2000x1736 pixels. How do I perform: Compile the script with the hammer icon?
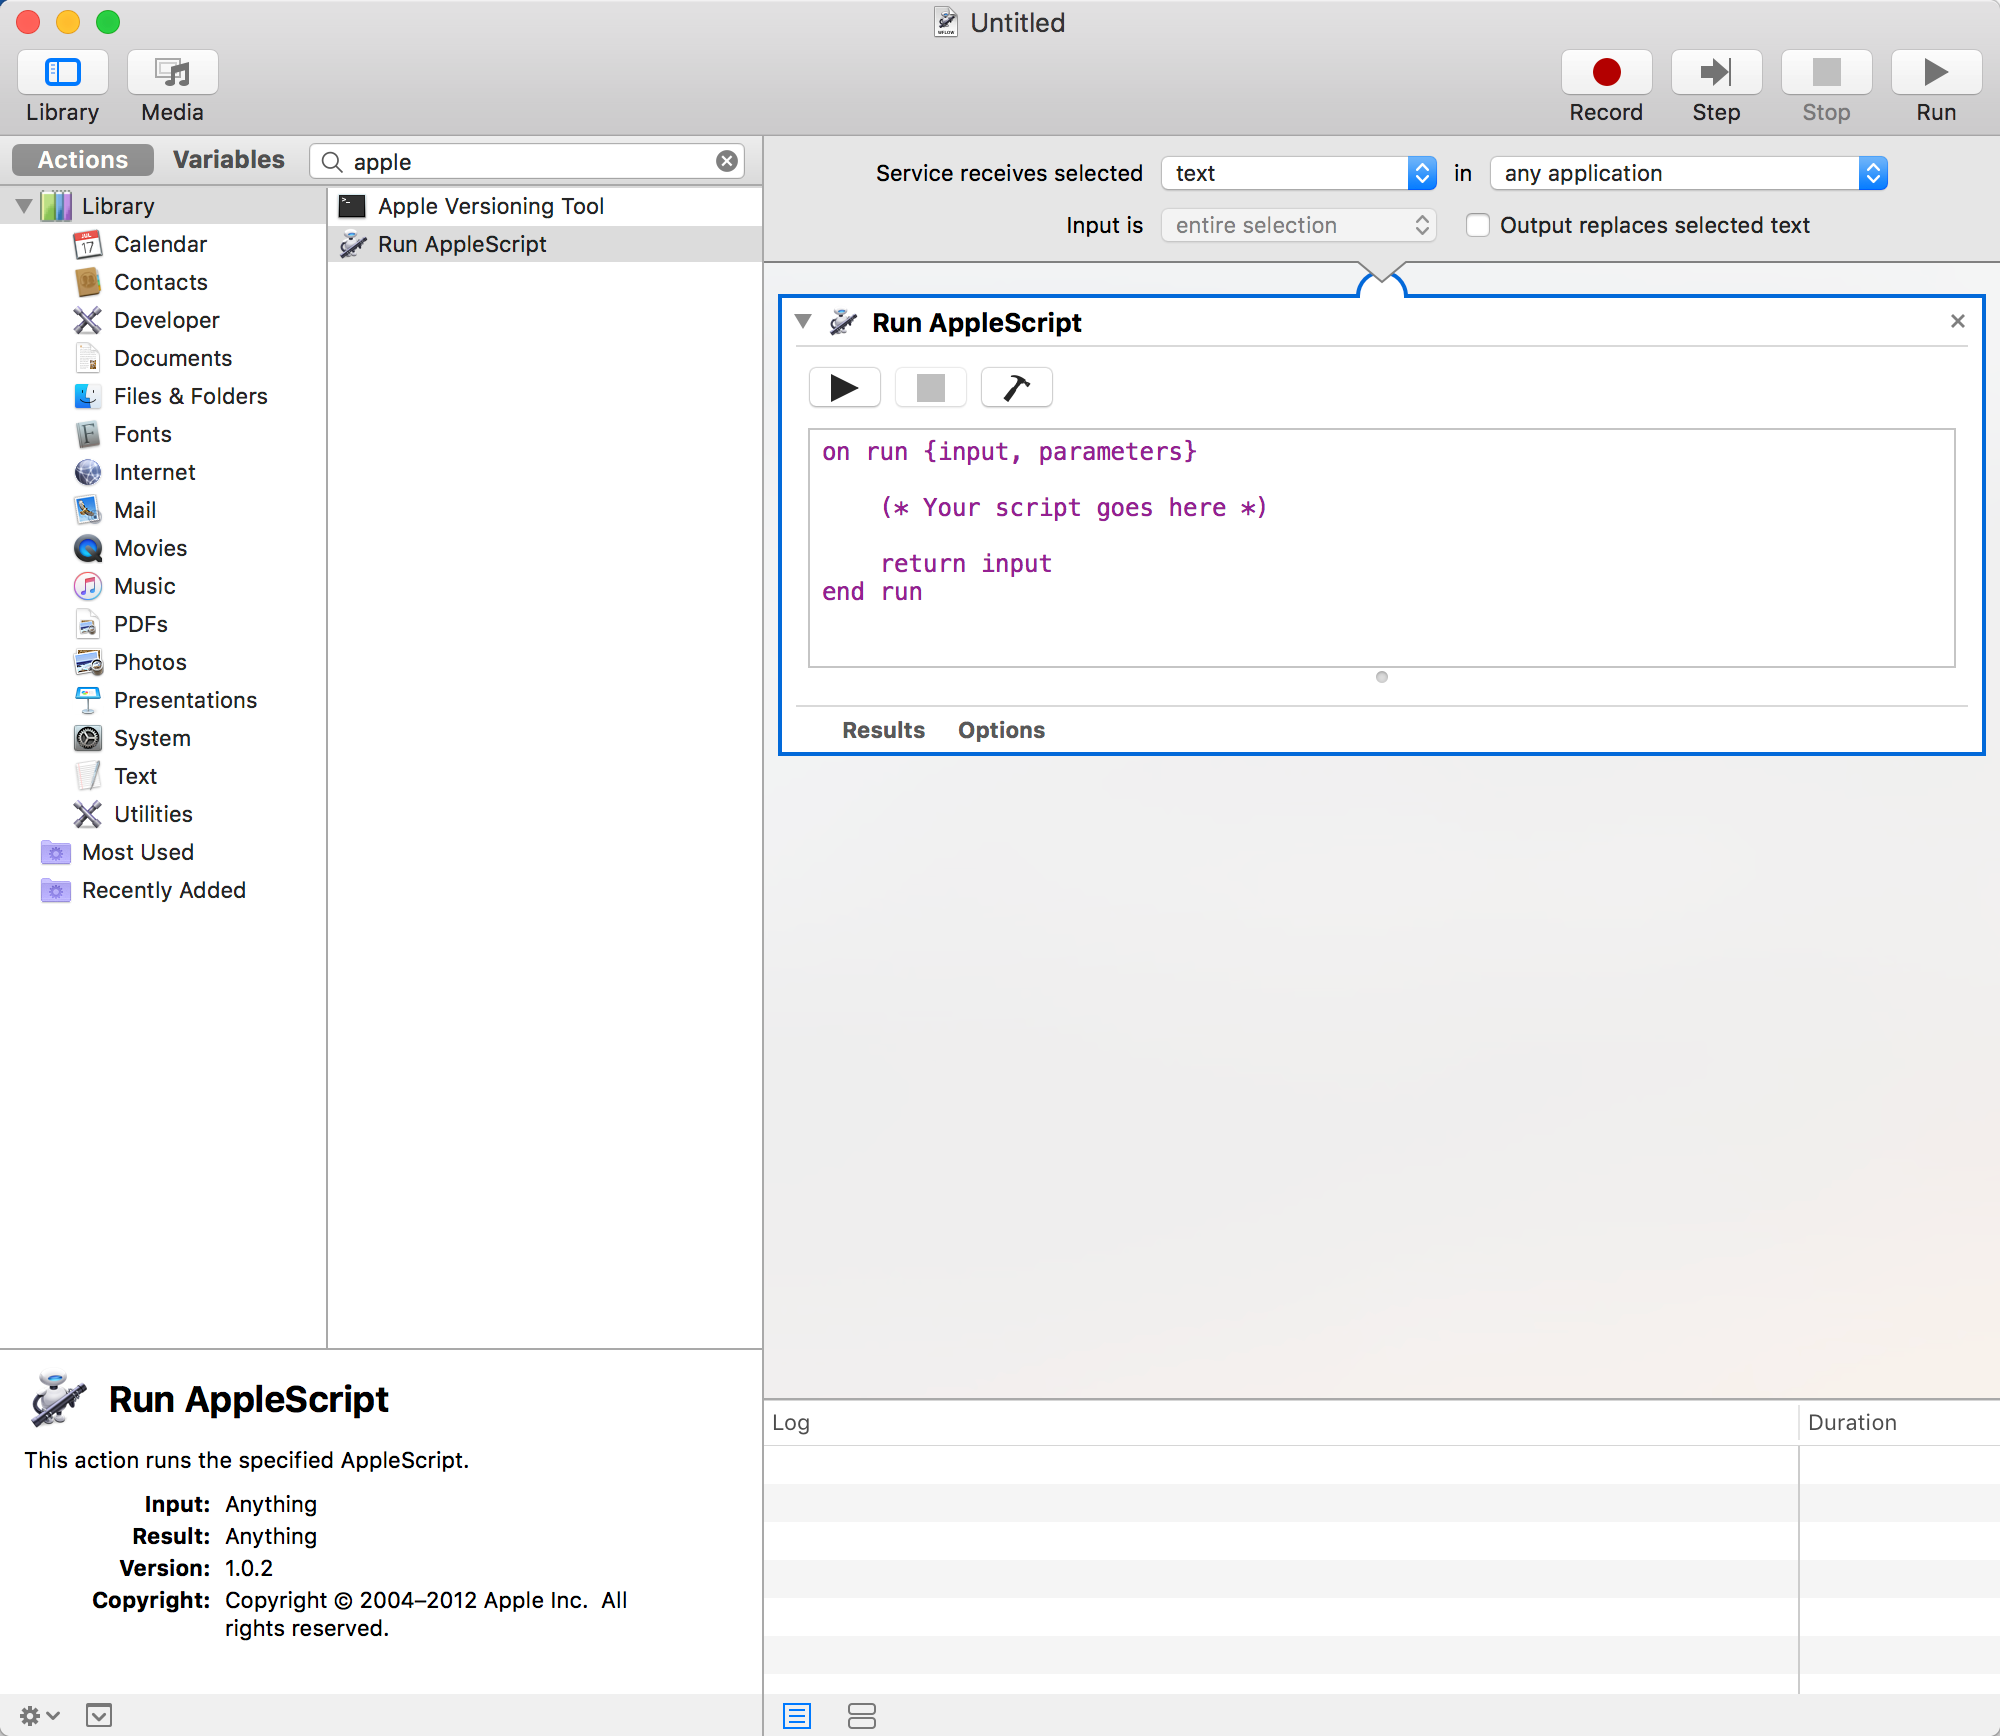click(x=1016, y=387)
